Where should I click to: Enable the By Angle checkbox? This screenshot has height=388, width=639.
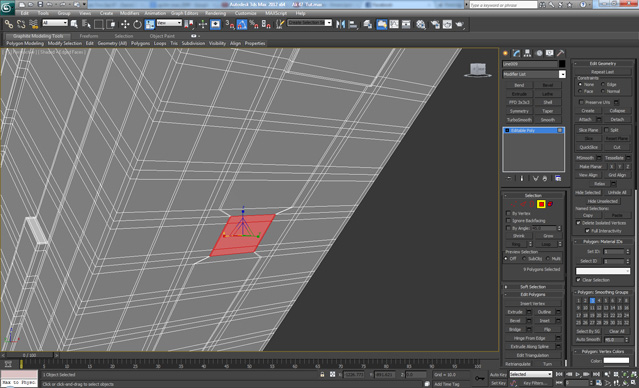click(x=508, y=228)
